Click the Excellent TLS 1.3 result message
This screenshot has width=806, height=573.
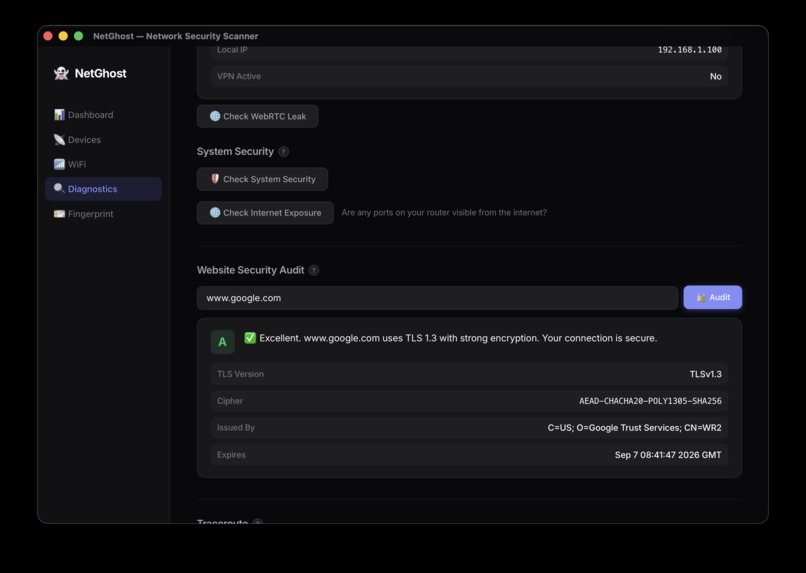point(458,338)
